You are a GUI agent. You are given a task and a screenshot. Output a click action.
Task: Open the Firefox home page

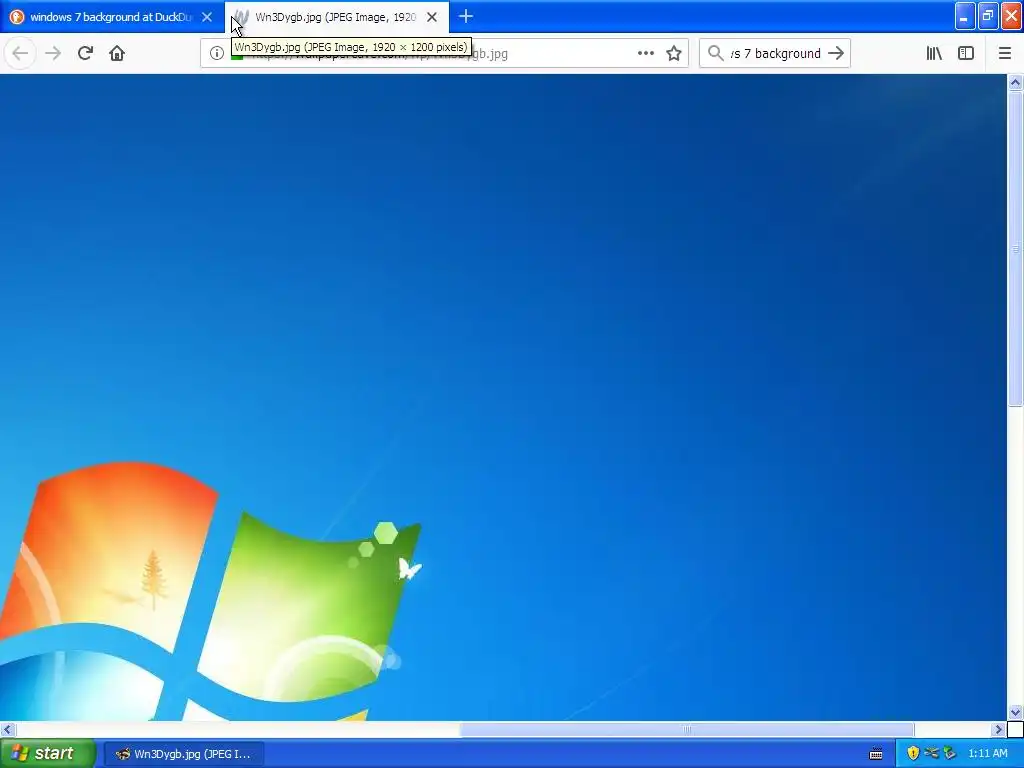click(x=117, y=53)
